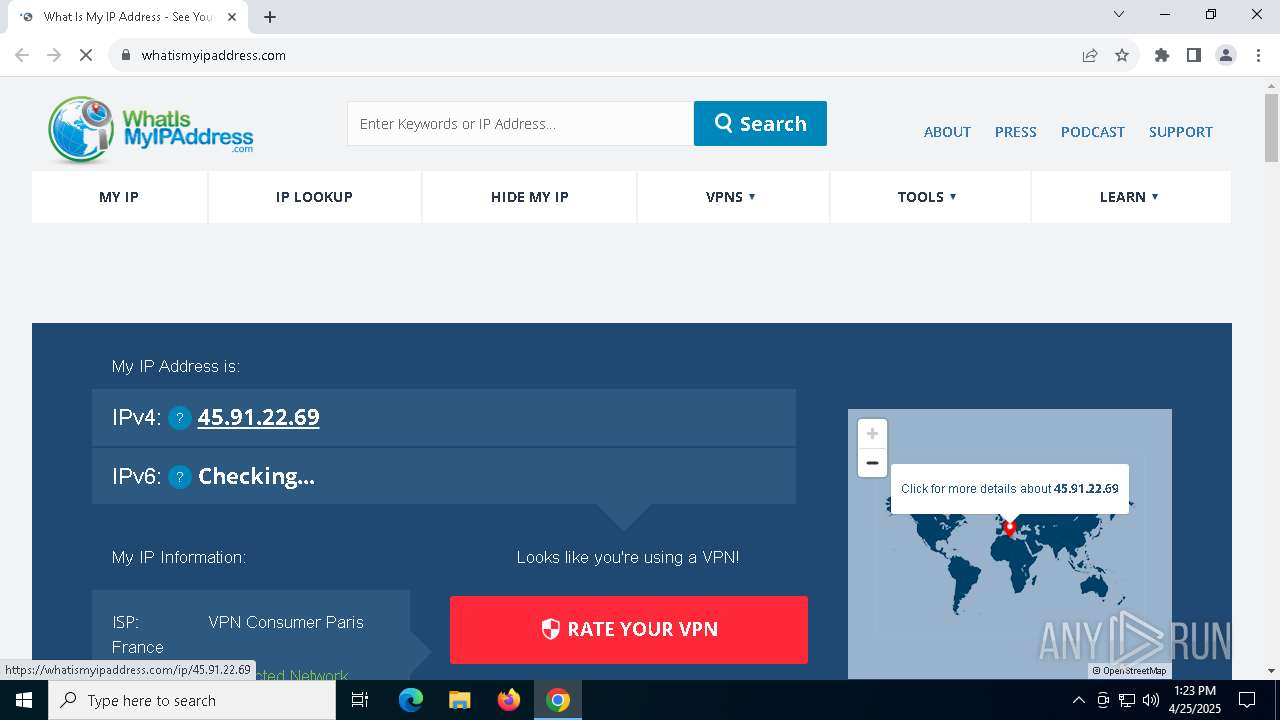Close the What Is My IP Address tab
Image resolution: width=1280 pixels, height=720 pixels.
tap(232, 17)
